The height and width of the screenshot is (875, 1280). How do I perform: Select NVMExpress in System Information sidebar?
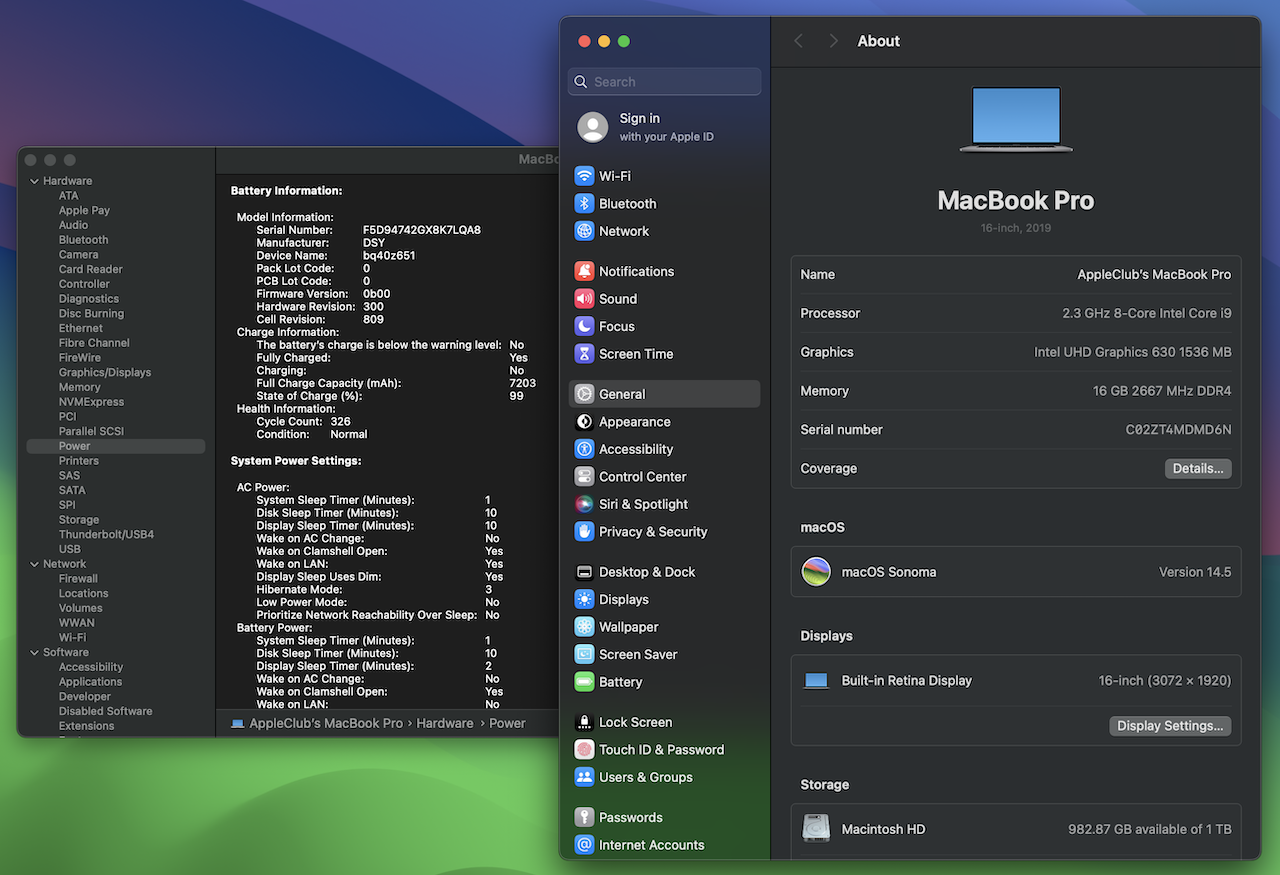pyautogui.click(x=91, y=402)
